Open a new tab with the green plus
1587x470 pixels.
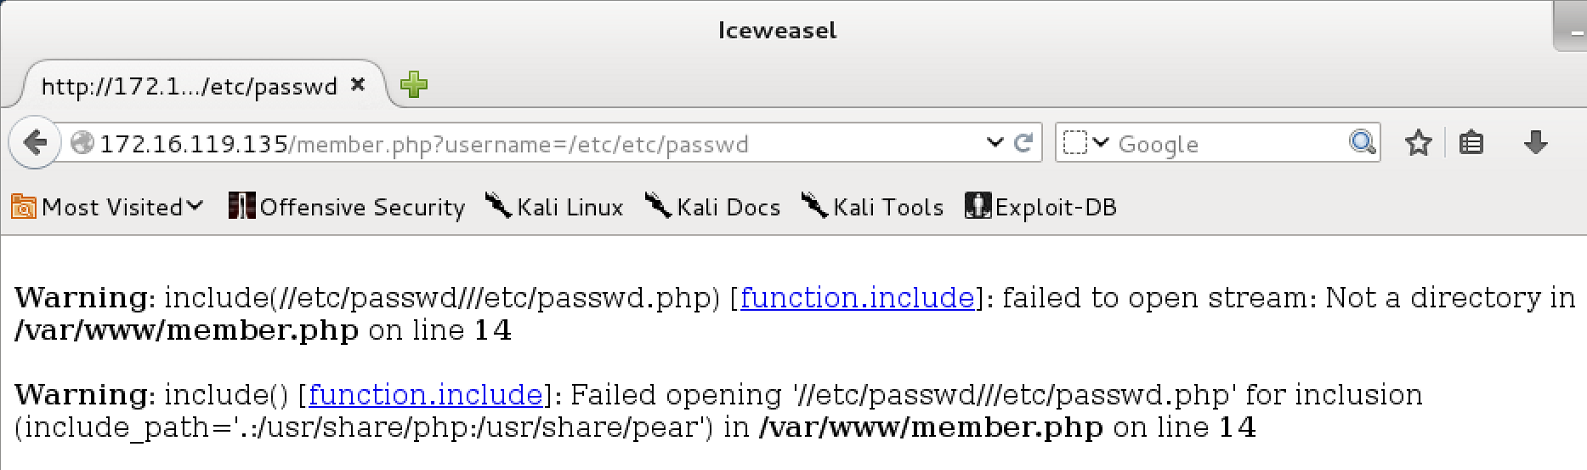pos(414,85)
